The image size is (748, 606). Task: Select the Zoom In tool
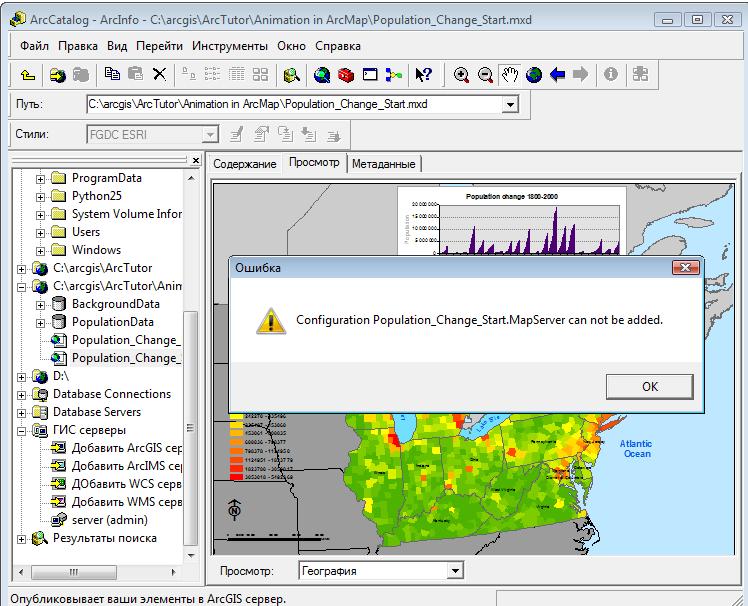coord(461,74)
